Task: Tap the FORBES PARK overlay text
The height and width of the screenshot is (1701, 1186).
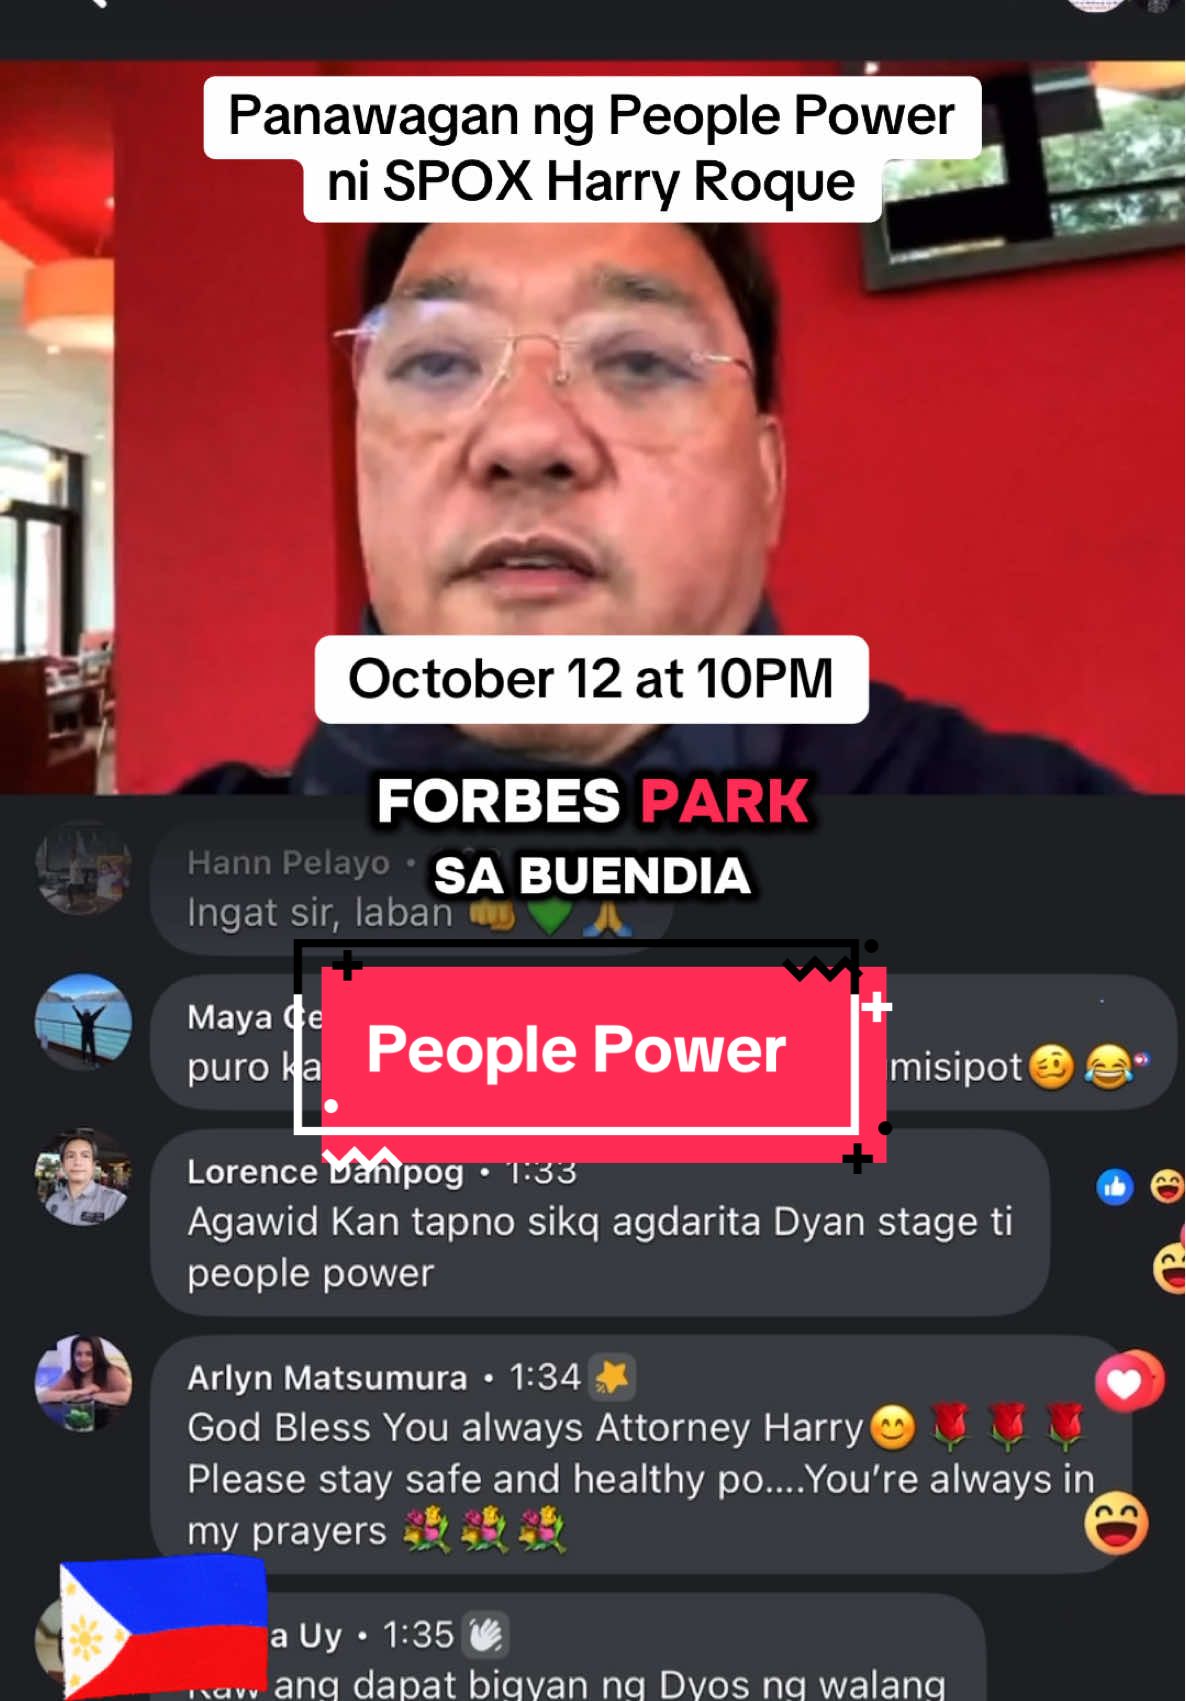Action: (x=592, y=801)
